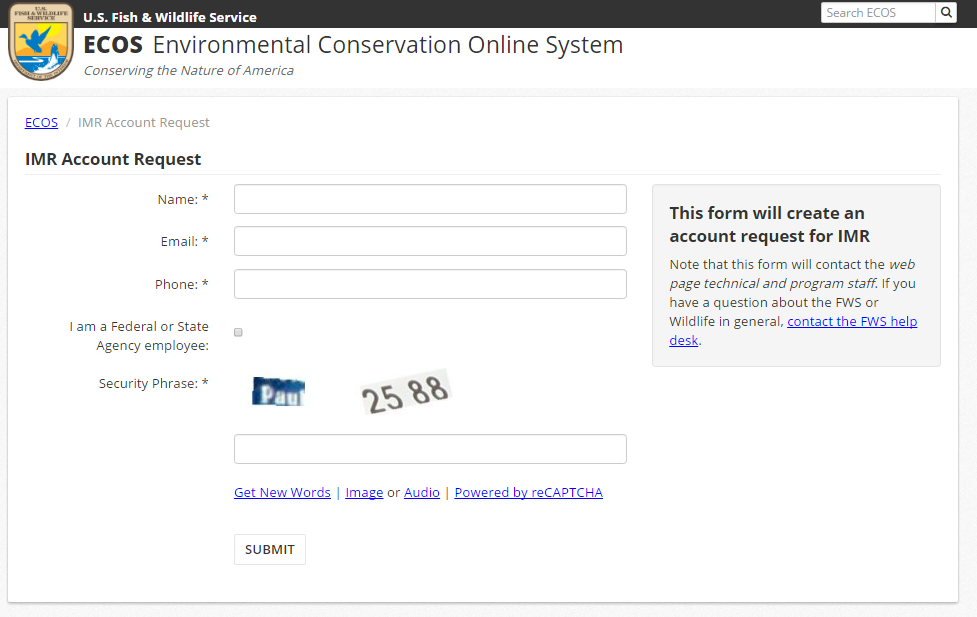Check the Federal or State Agency employee box
This screenshot has width=977, height=617.
point(238,332)
